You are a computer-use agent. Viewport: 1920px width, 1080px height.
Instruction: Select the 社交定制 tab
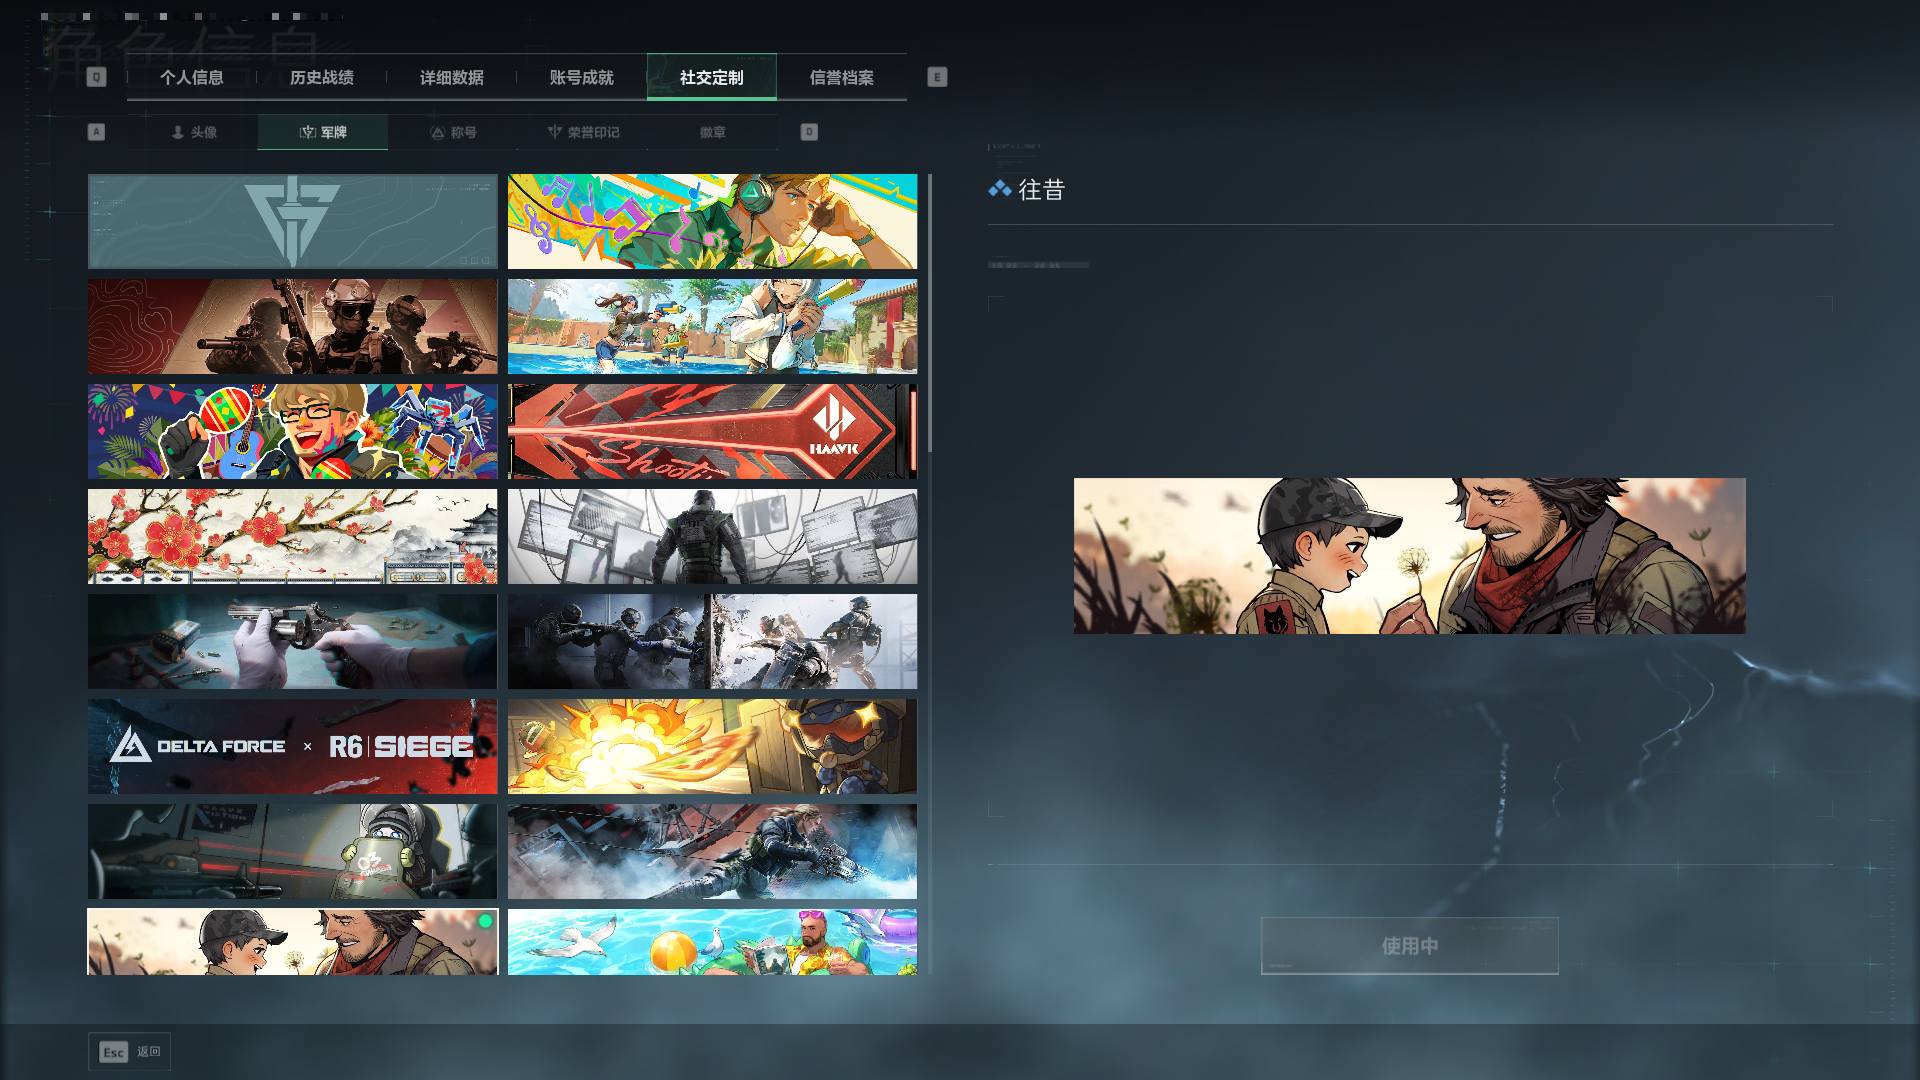tap(712, 77)
